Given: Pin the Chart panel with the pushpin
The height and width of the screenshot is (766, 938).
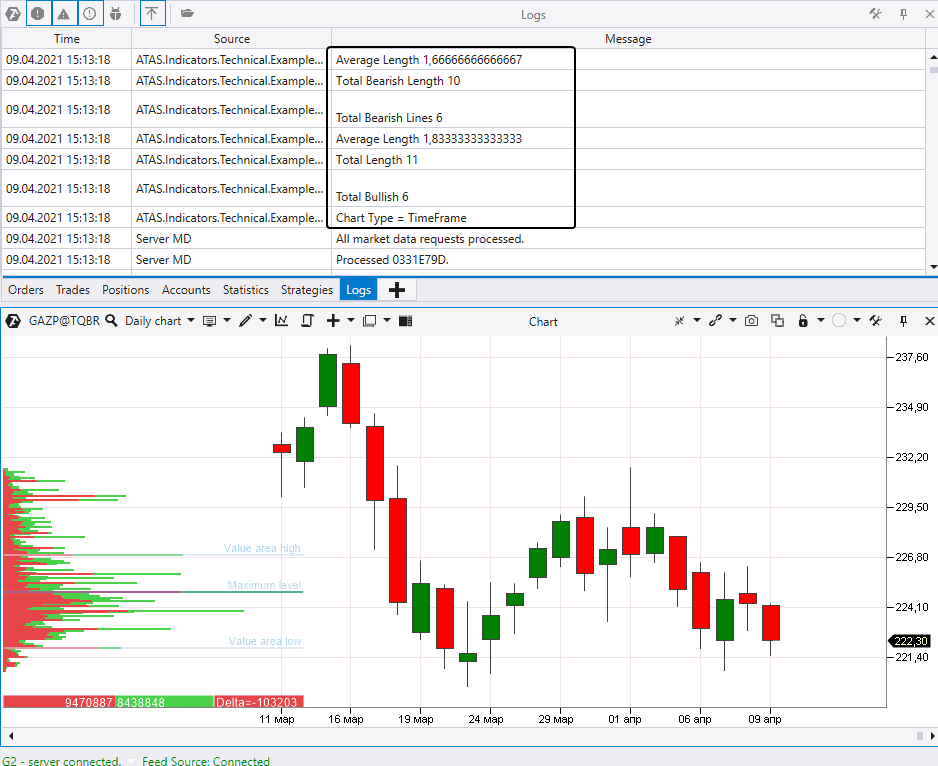Looking at the screenshot, I should click(x=903, y=321).
